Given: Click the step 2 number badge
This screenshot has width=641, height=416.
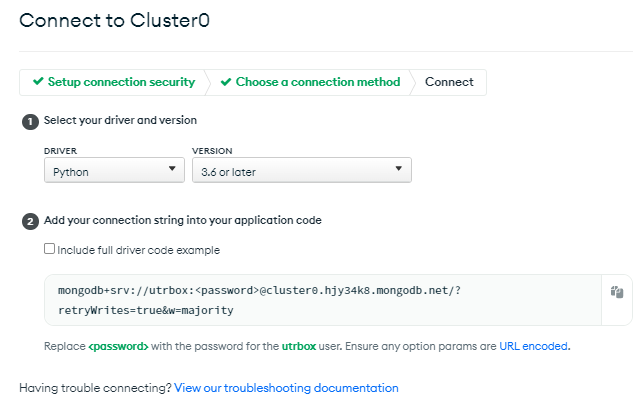Looking at the screenshot, I should click(30, 221).
